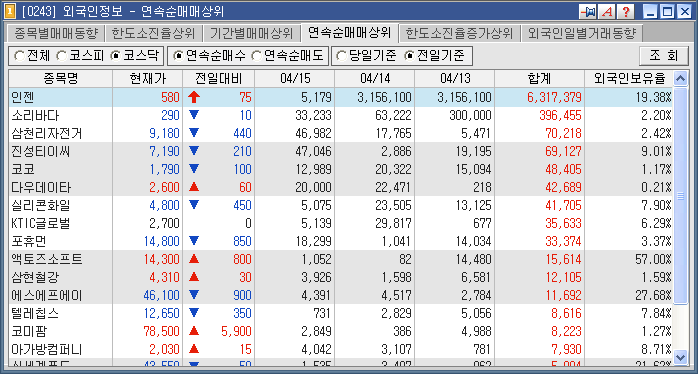The image size is (698, 374).
Task: Click the 전일대비 column header
Action: point(219,79)
